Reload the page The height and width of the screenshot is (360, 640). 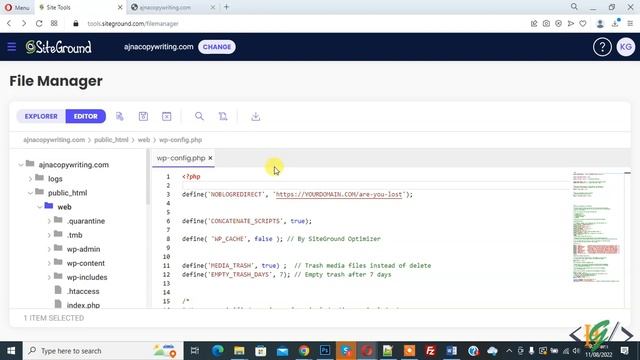[39, 24]
